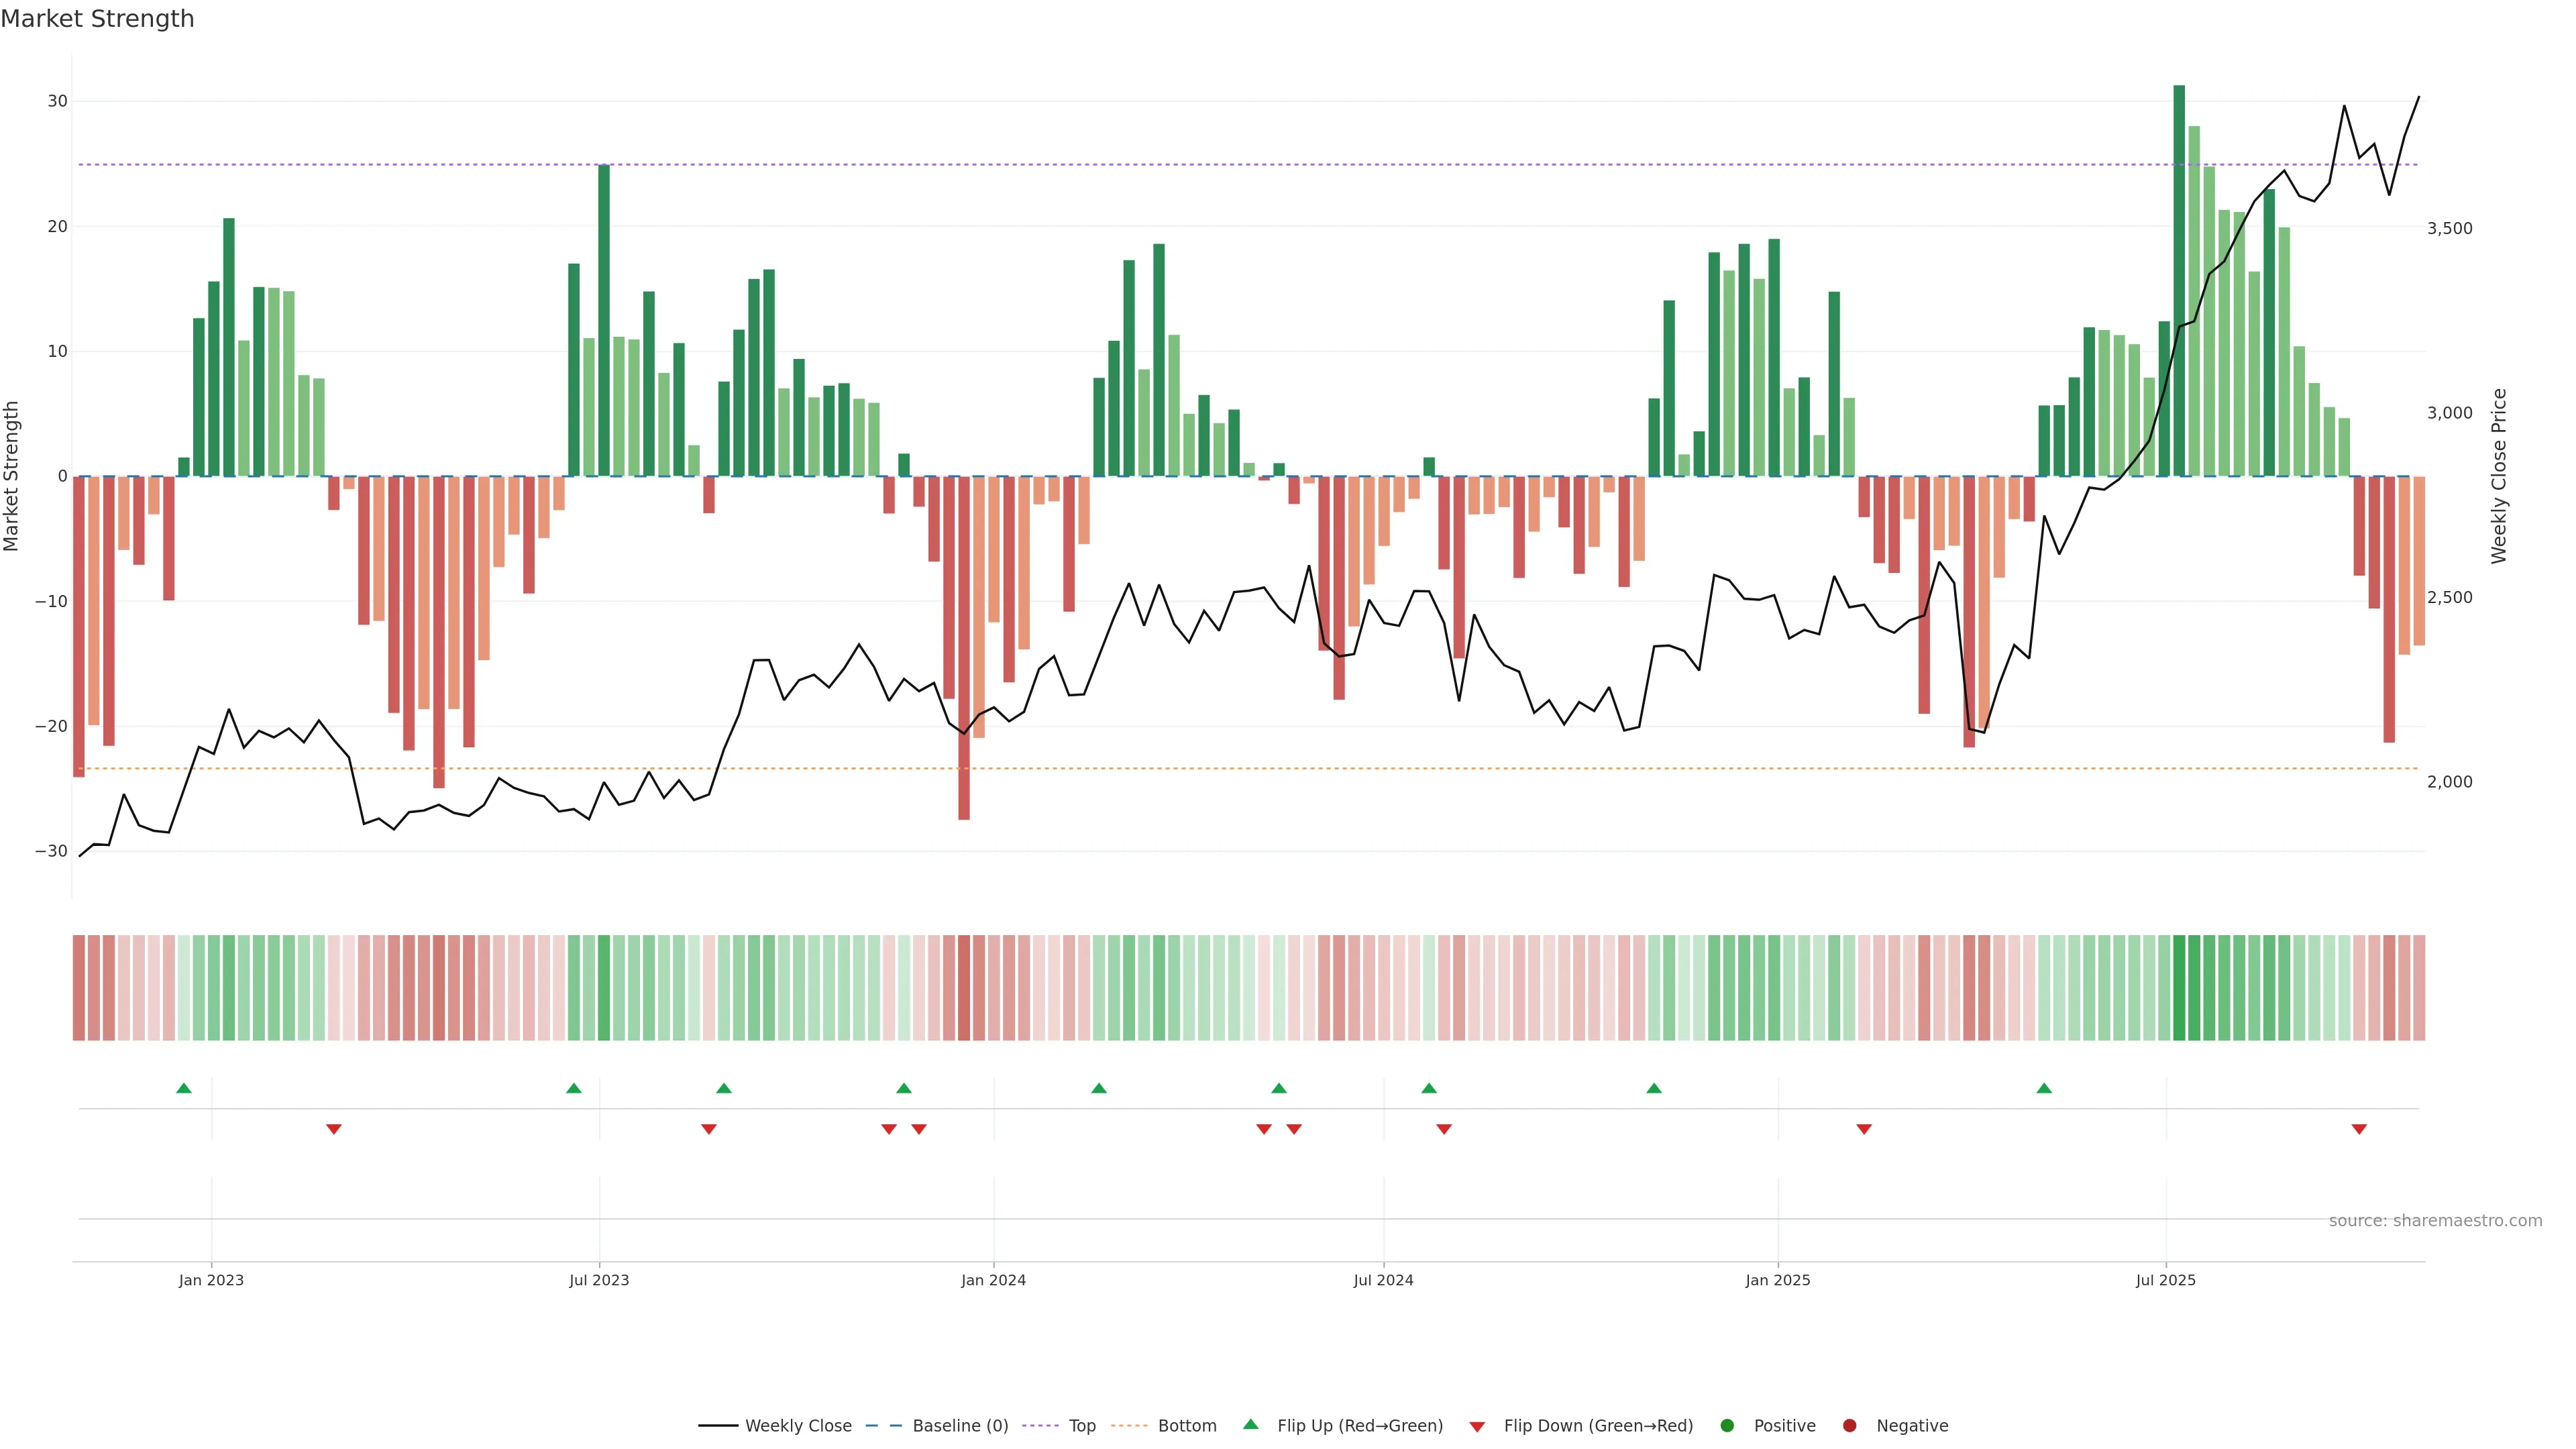Screen dimensions: 2576x1449
Task: Click the first green flip-up marker before Jan 2023
Action: pyautogui.click(x=184, y=1088)
